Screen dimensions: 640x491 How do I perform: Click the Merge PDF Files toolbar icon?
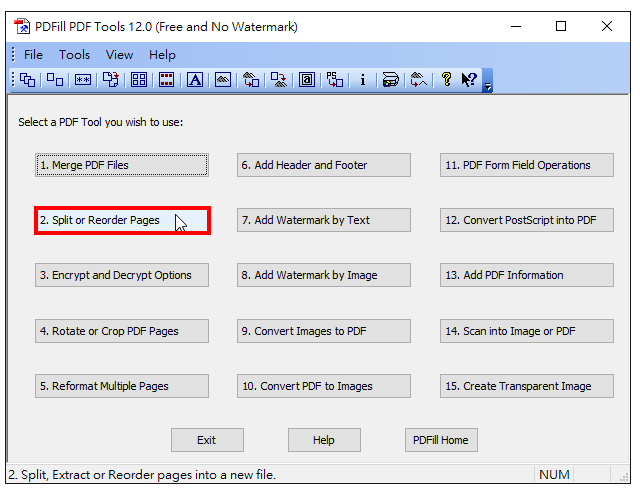pyautogui.click(x=27, y=80)
